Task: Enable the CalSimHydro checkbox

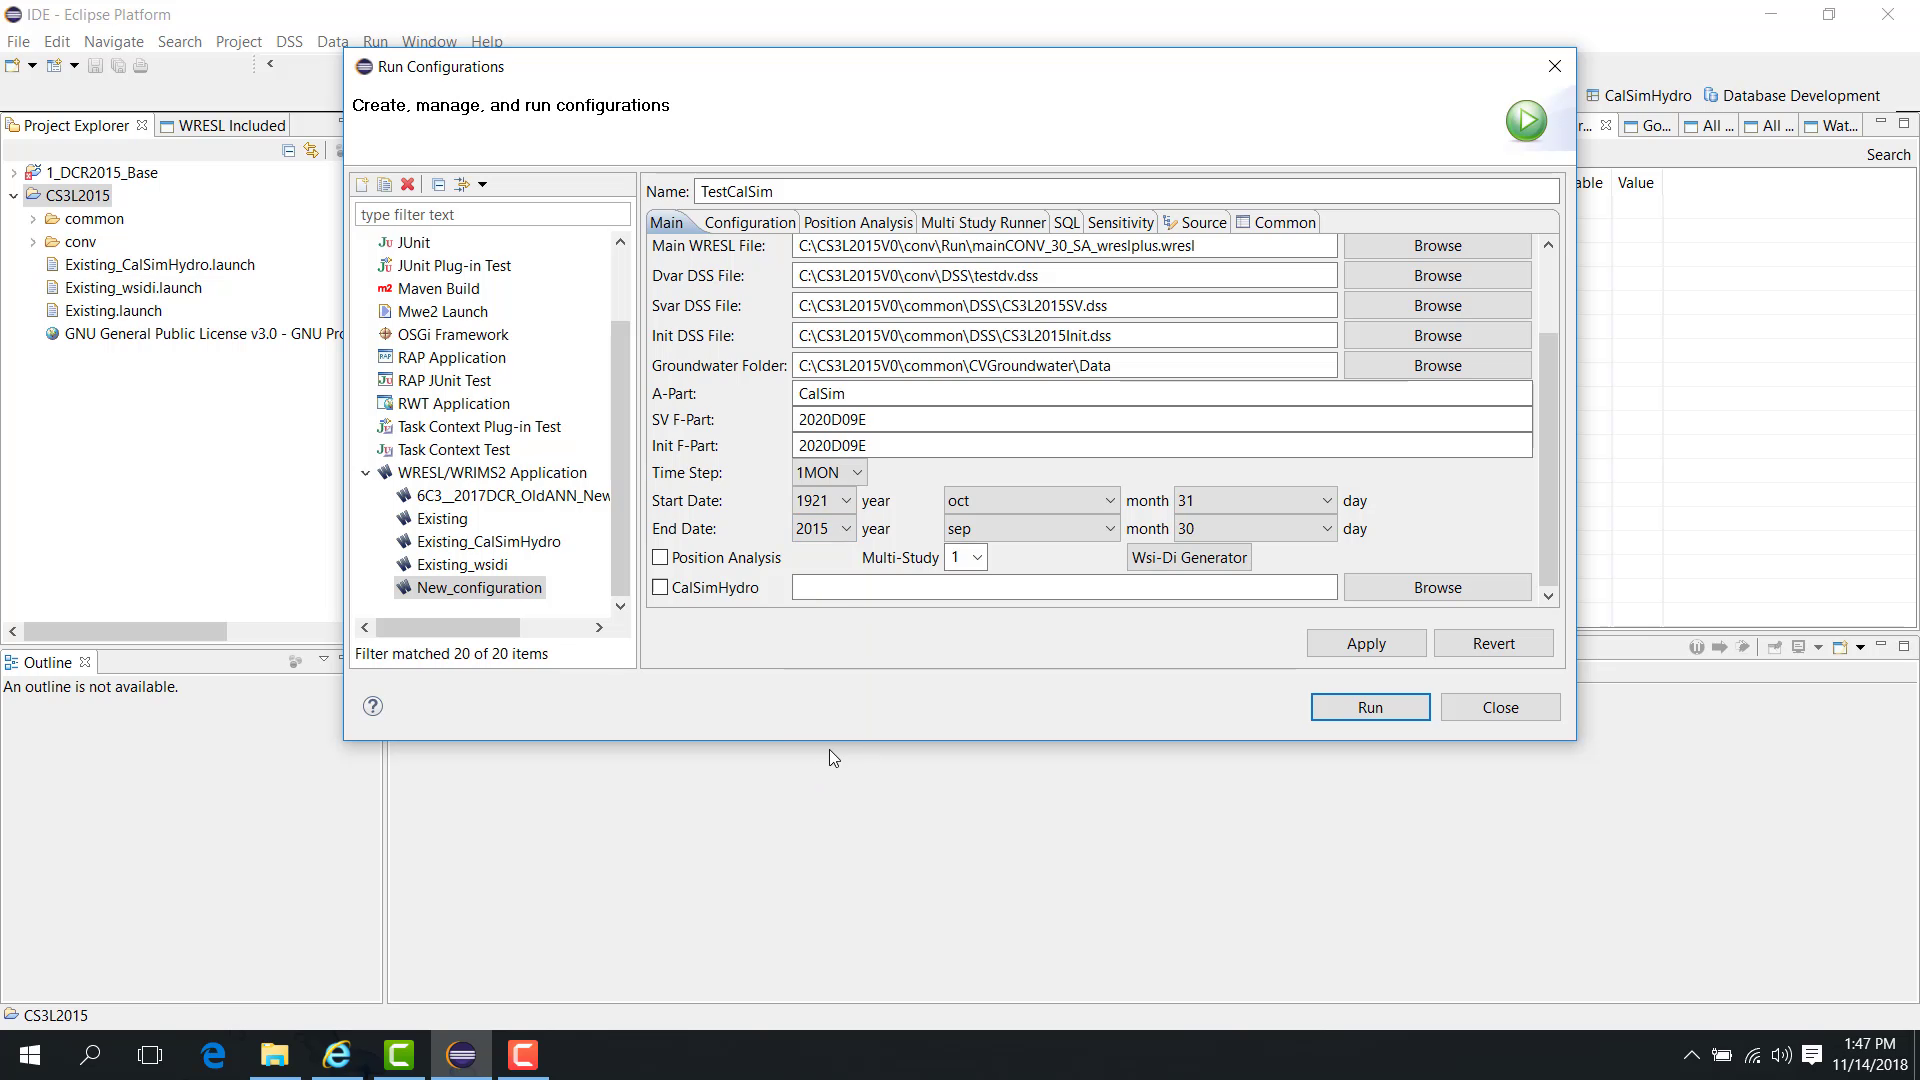Action: [660, 588]
